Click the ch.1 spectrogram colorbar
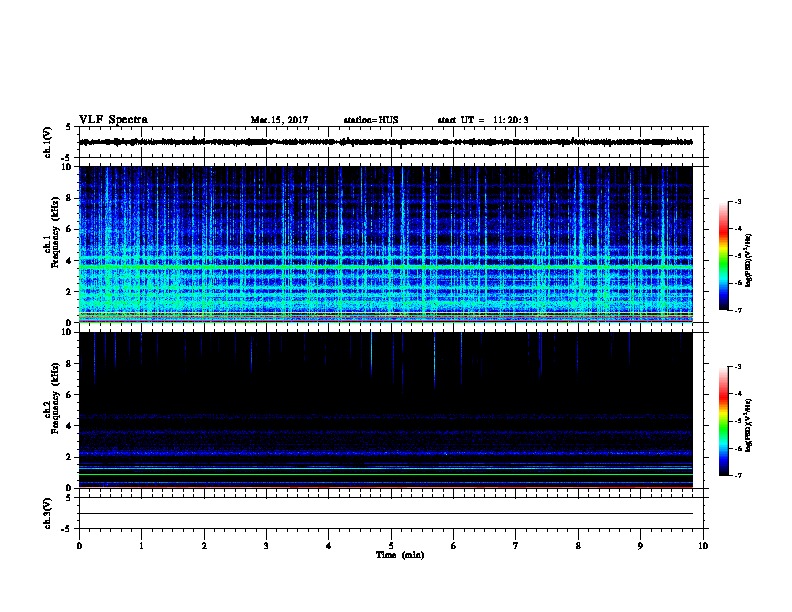This screenshot has height=612, width=792. [x=724, y=256]
